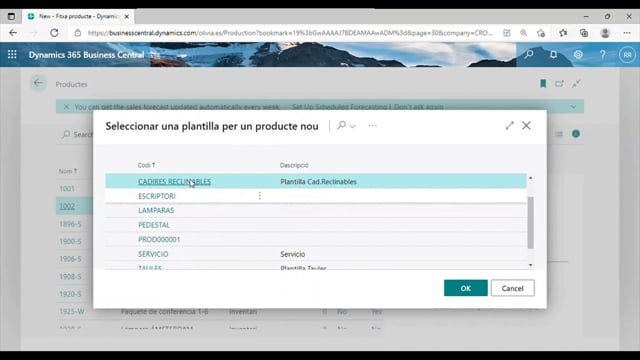640x360 pixels.
Task: Open Productes page in new window icon
Action: (559, 84)
